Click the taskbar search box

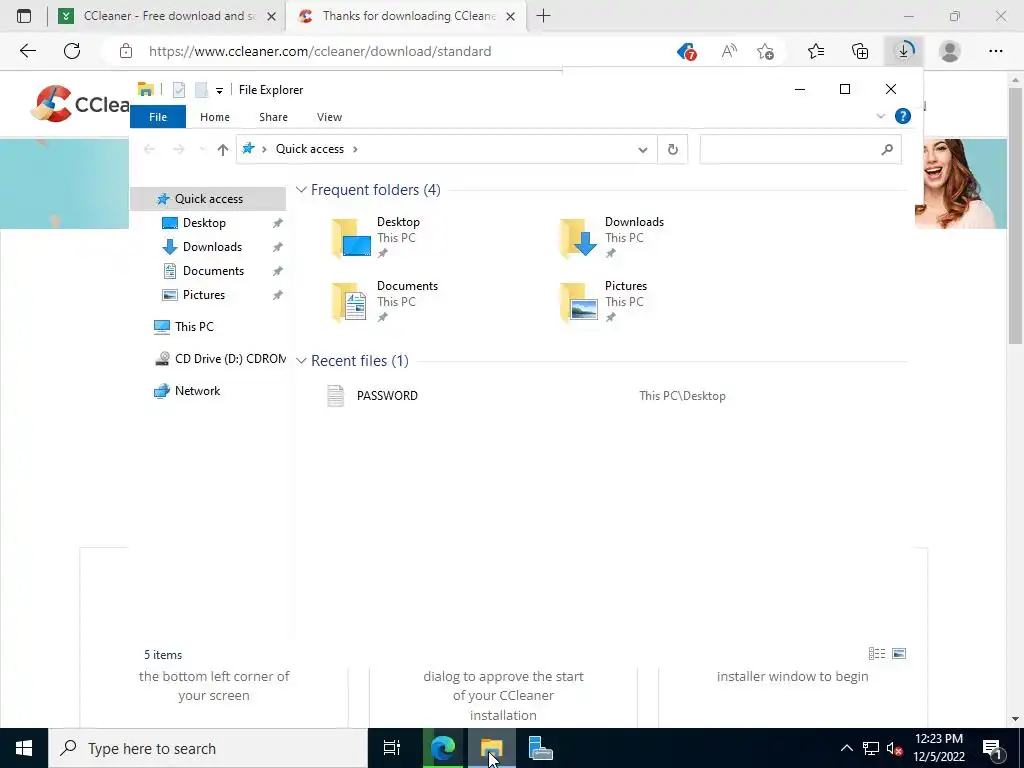point(208,748)
